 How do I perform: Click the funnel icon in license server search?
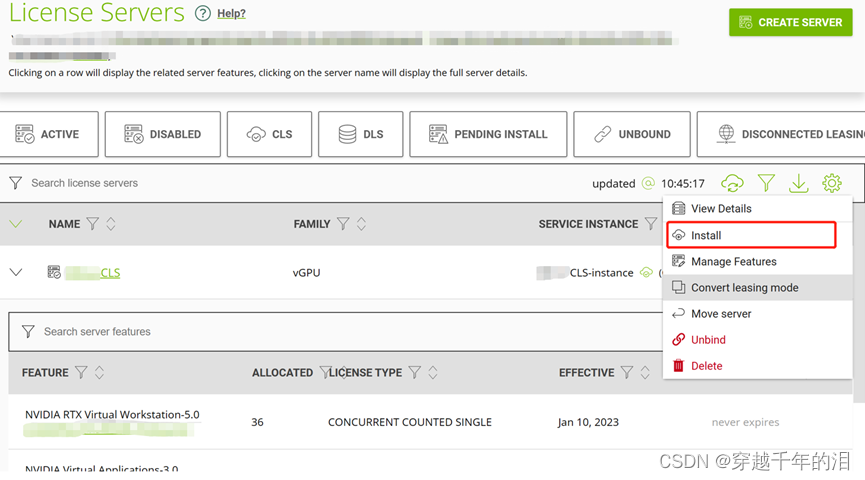click(x=15, y=183)
